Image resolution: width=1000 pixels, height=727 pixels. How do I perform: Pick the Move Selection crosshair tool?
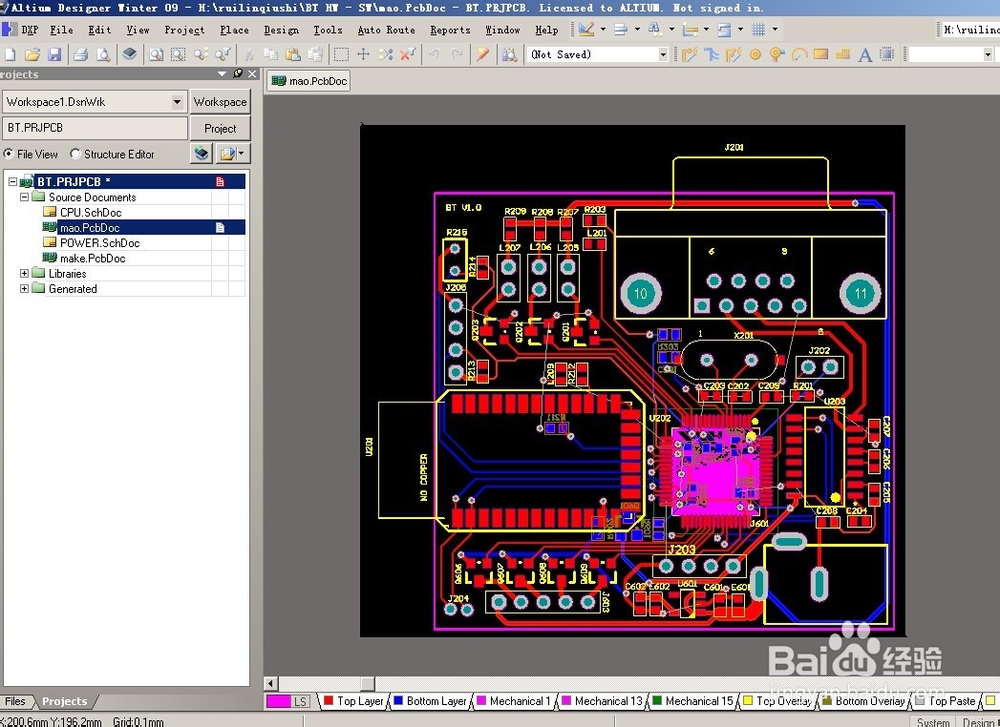364,55
